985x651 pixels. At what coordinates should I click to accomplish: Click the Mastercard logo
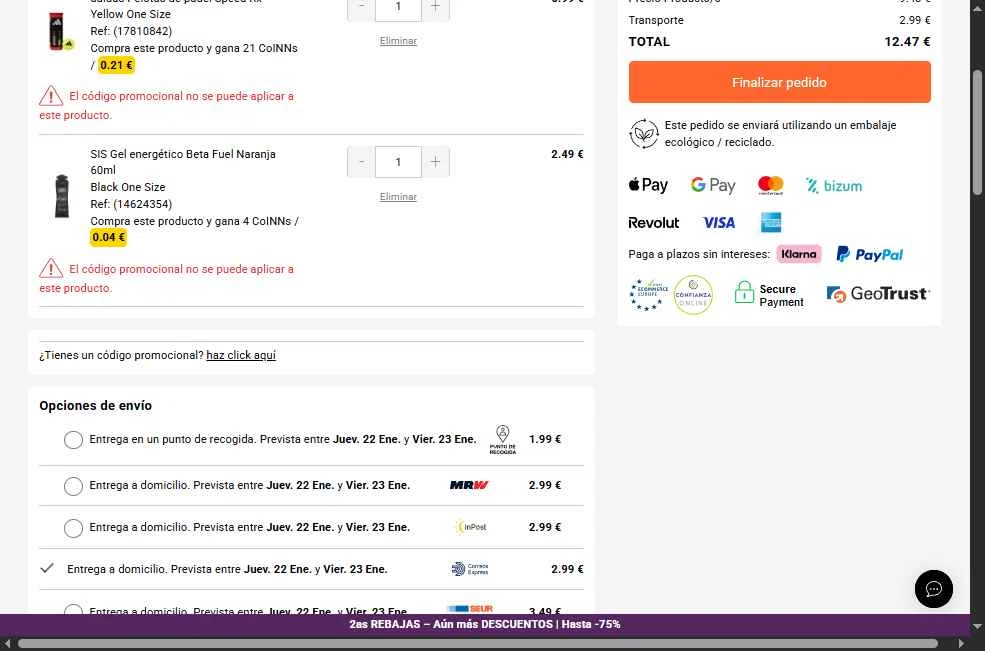tap(770, 185)
